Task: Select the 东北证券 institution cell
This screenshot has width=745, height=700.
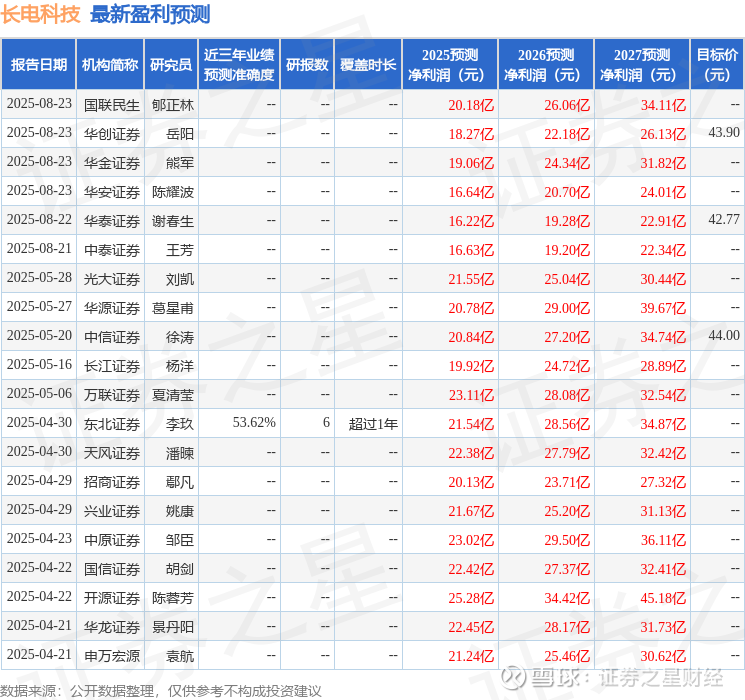Action: tap(112, 424)
